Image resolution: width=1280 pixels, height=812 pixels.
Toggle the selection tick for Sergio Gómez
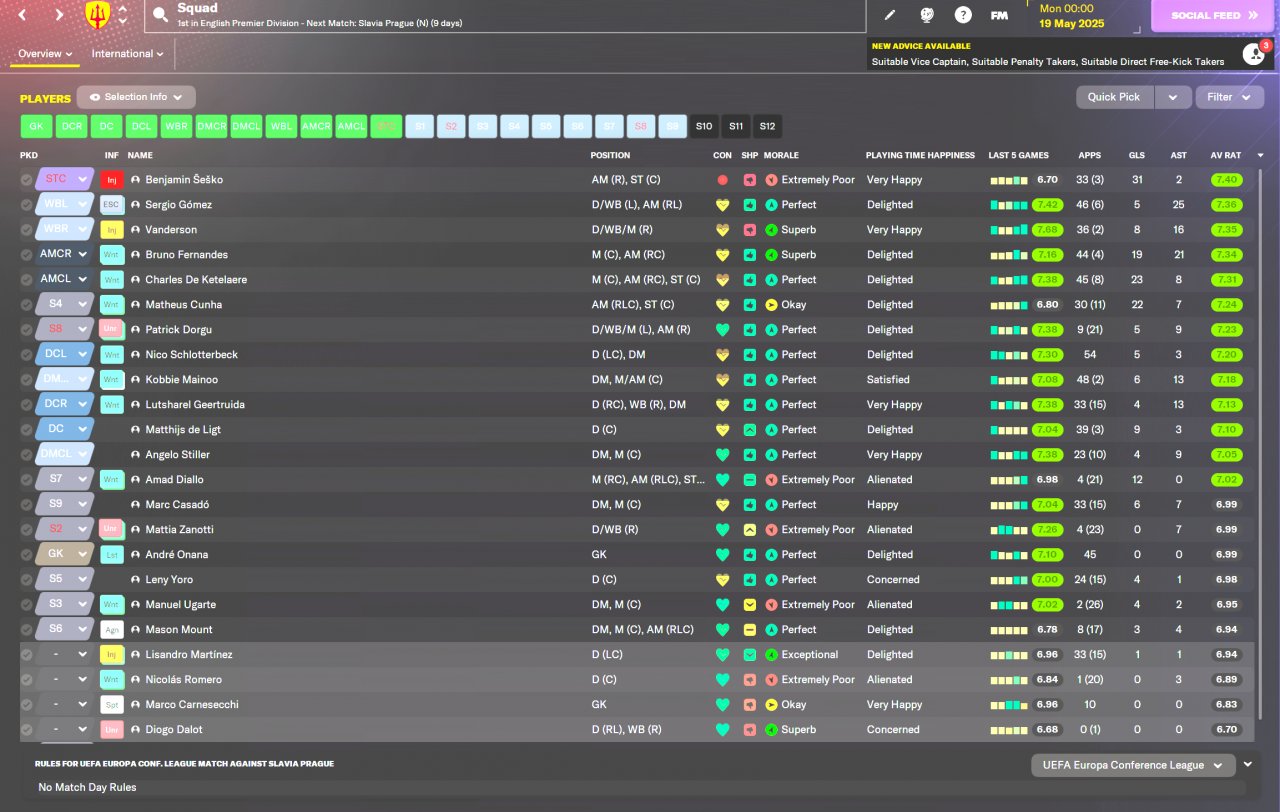coord(26,205)
